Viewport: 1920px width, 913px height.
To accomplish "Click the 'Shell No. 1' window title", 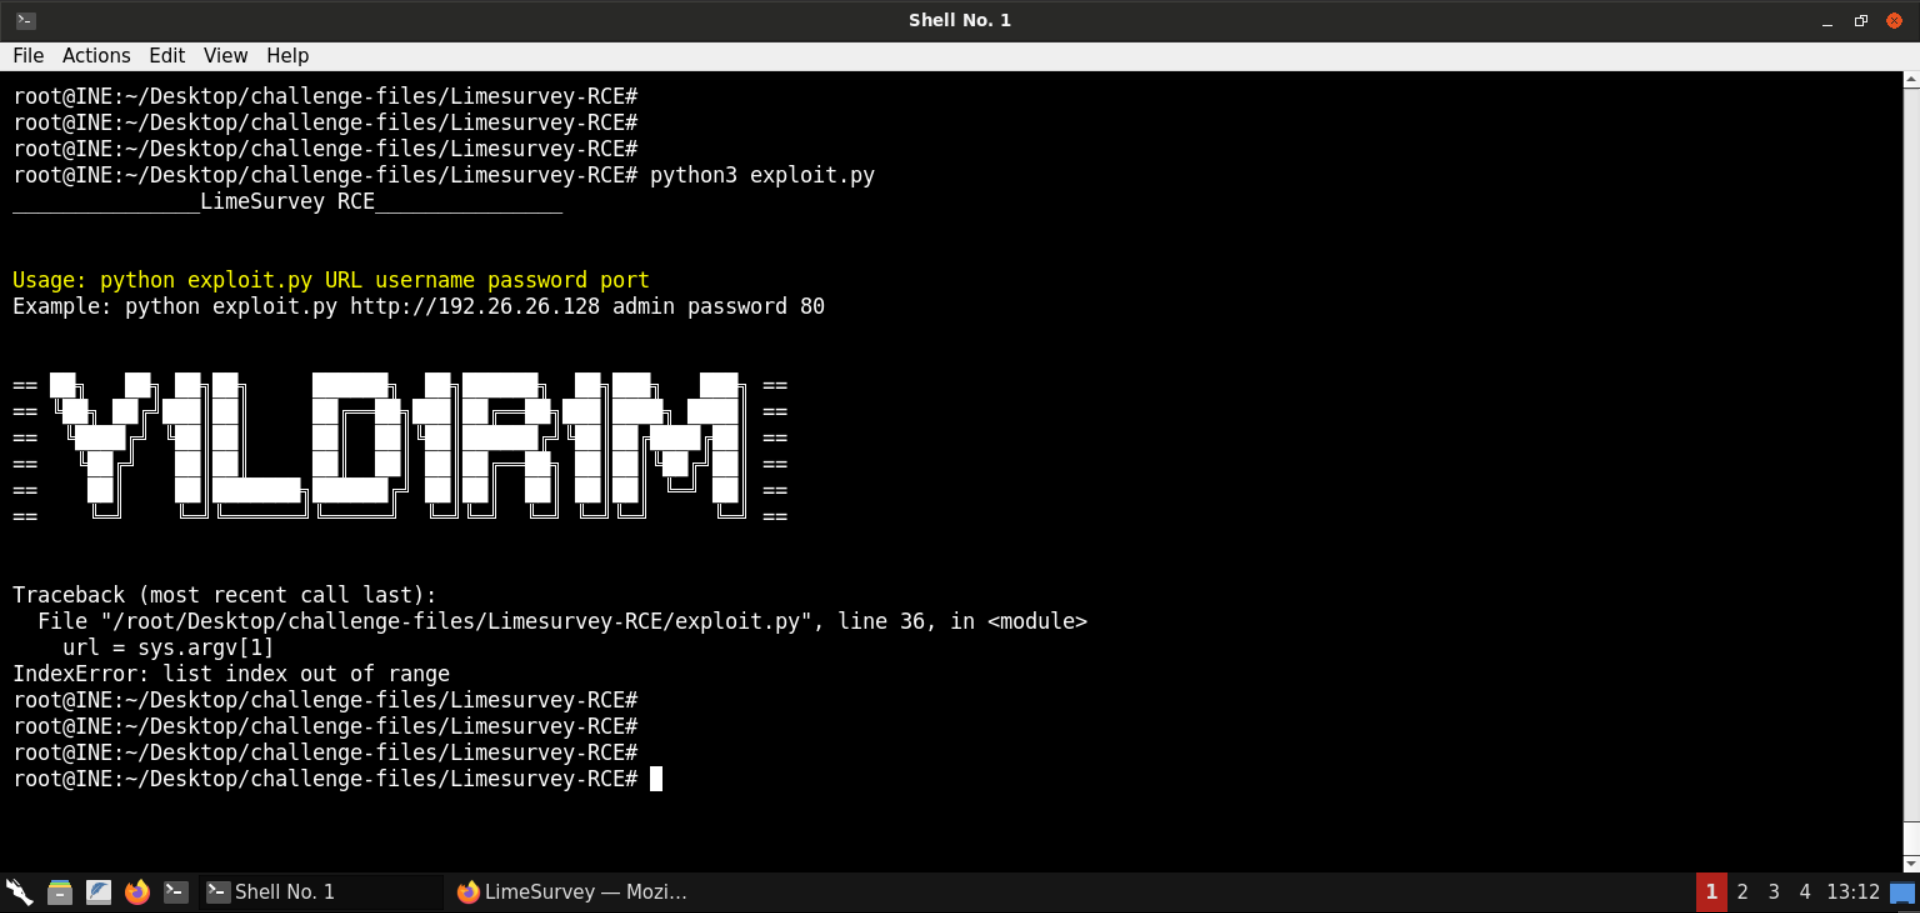I will (x=959, y=20).
